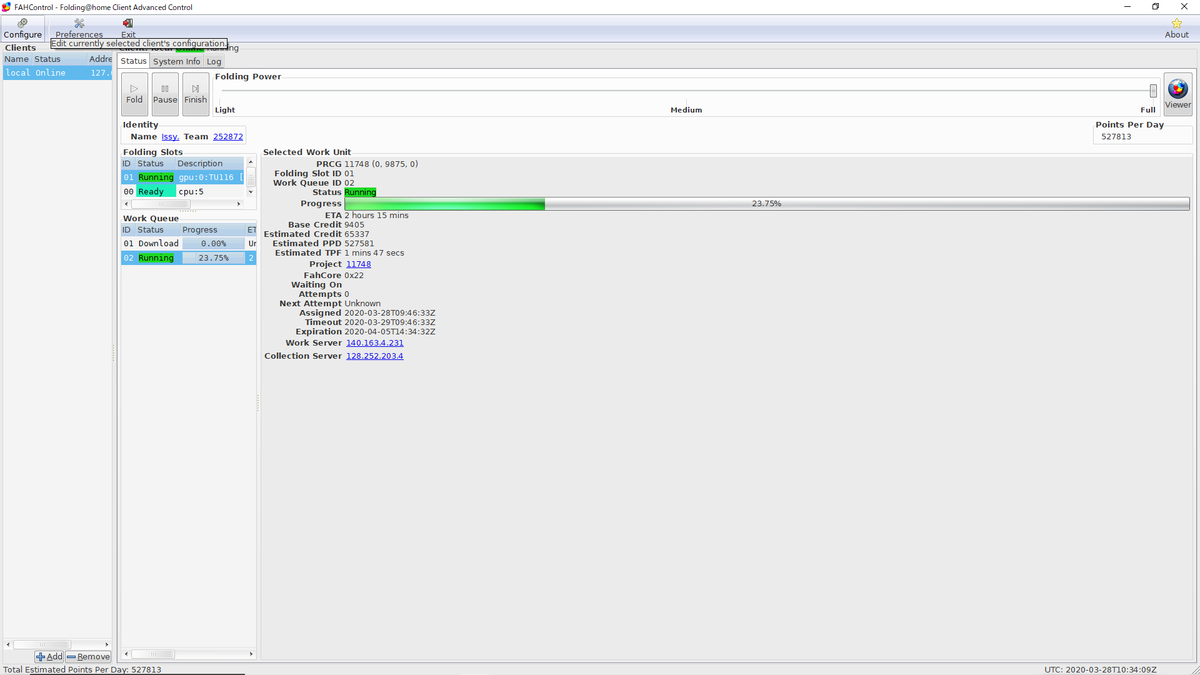Sort clients by Name column header
The width and height of the screenshot is (1200, 675).
coord(17,59)
